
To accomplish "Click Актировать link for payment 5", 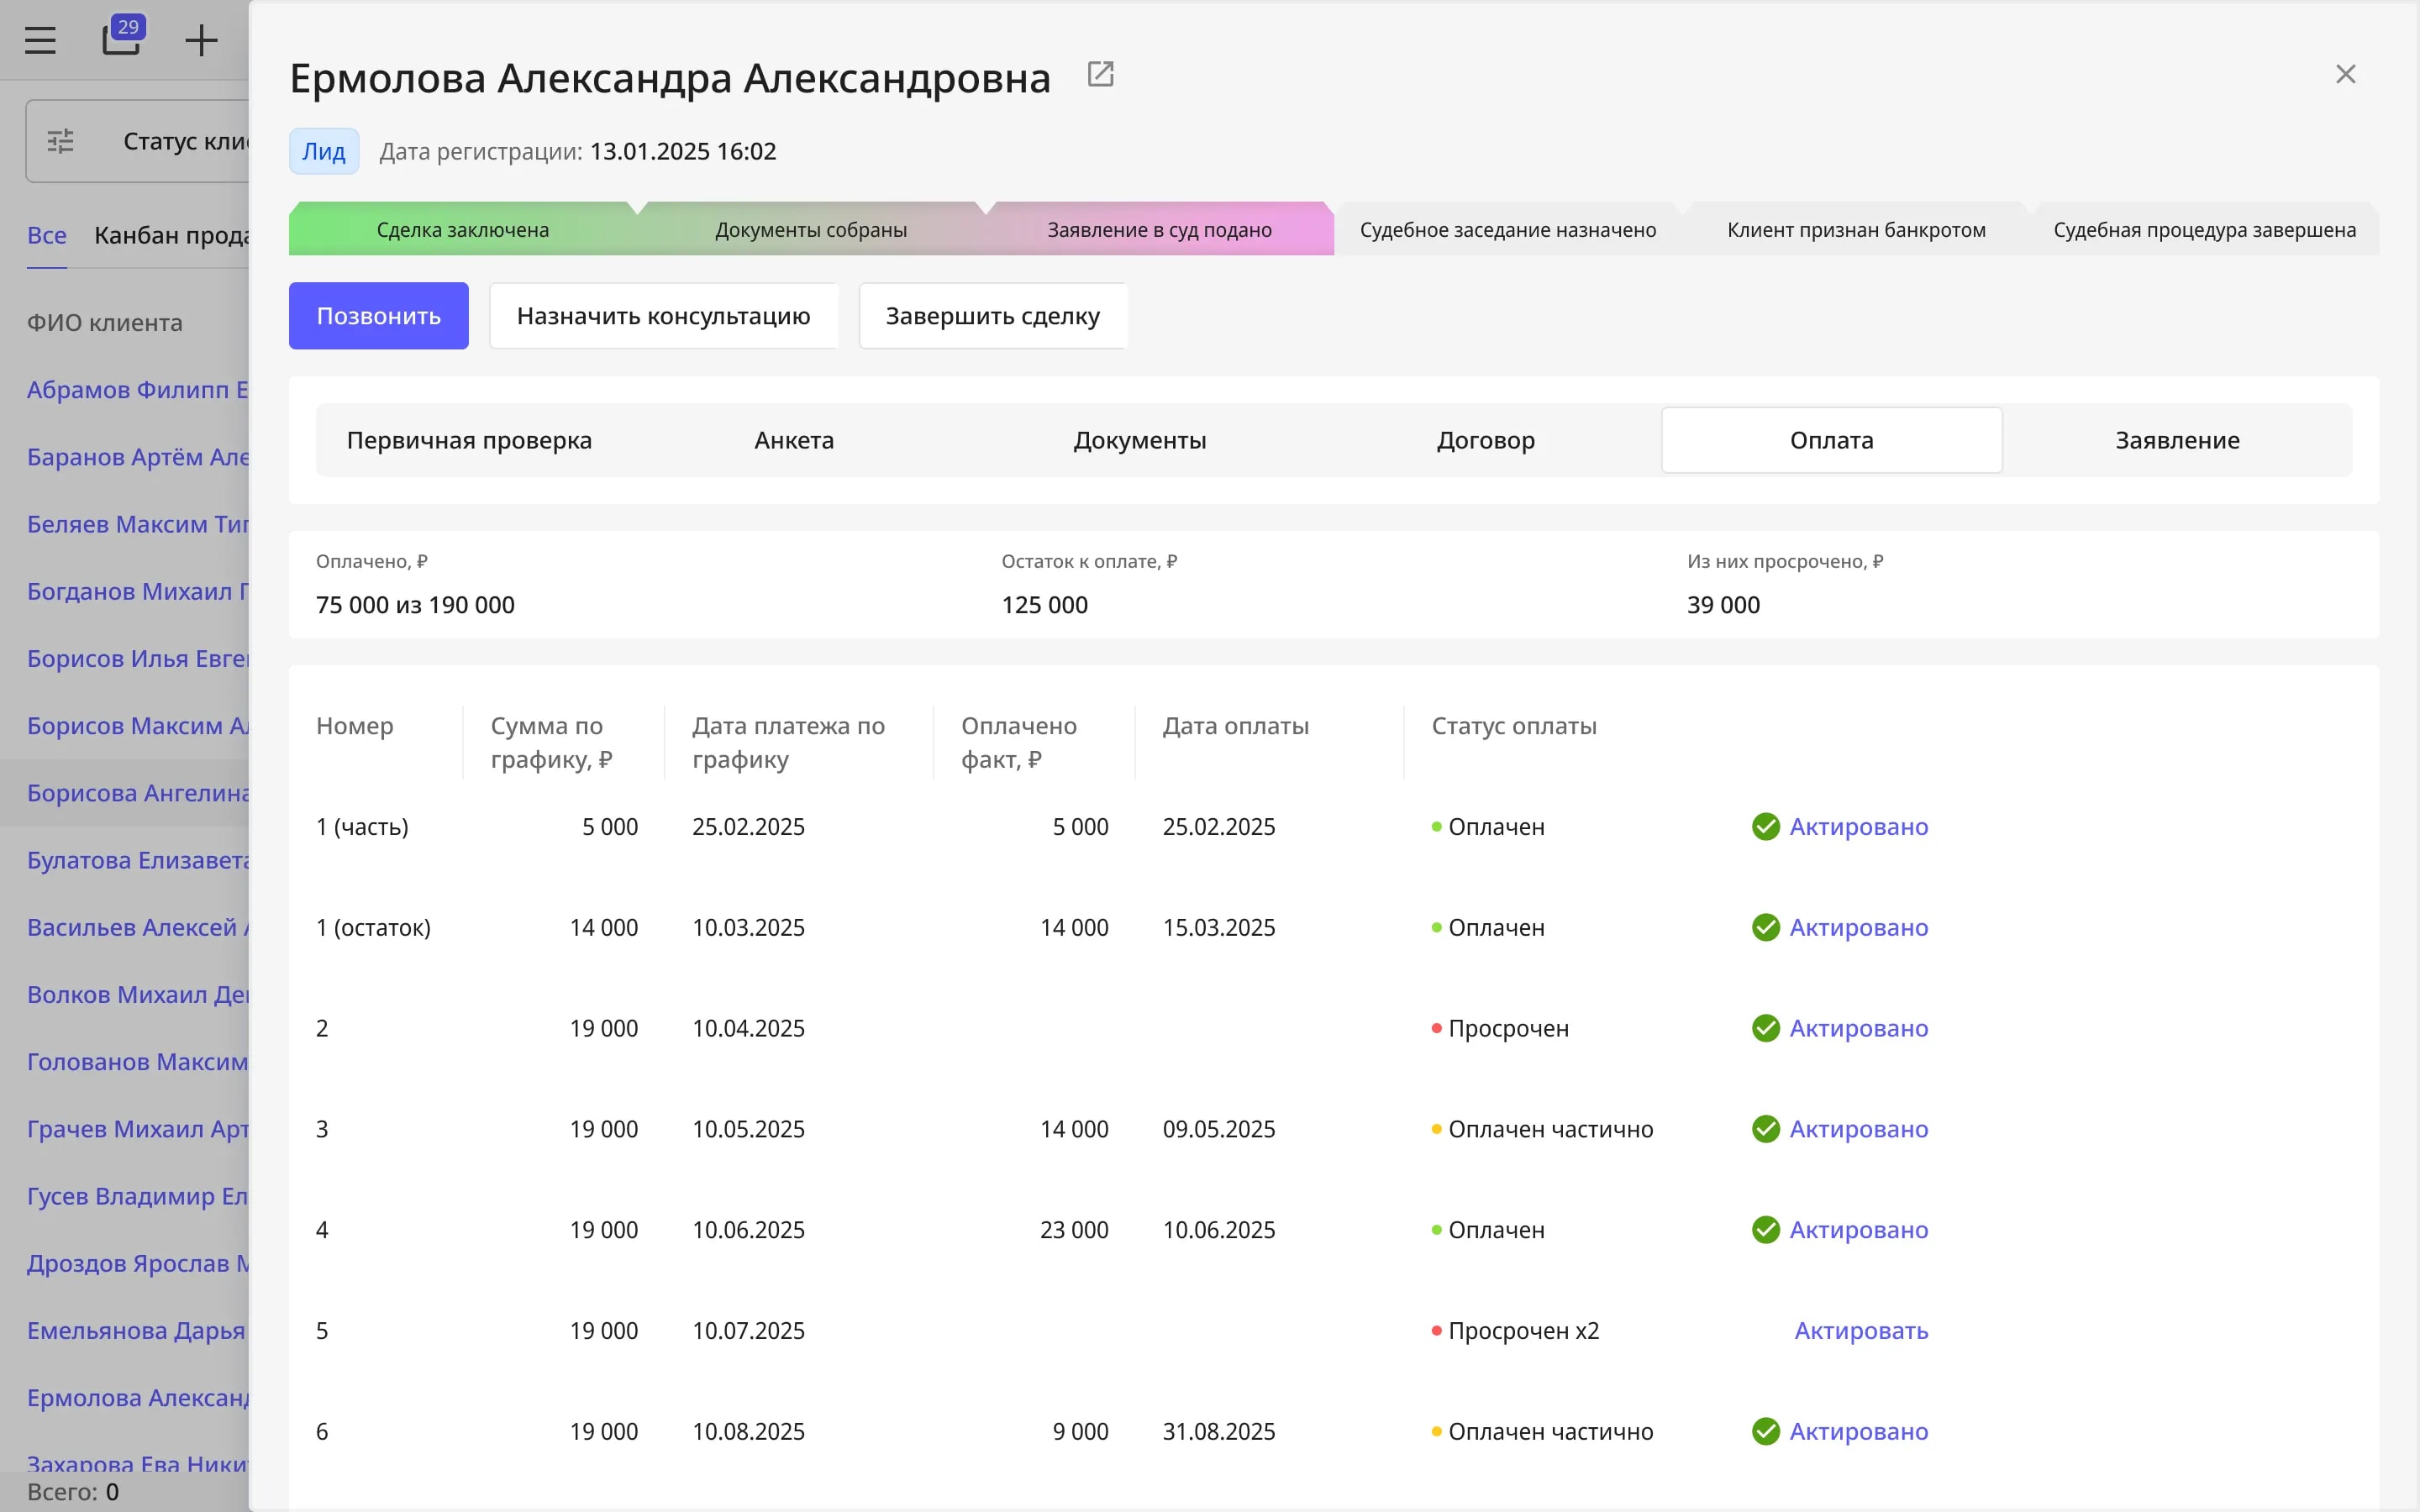I will 1861,1331.
